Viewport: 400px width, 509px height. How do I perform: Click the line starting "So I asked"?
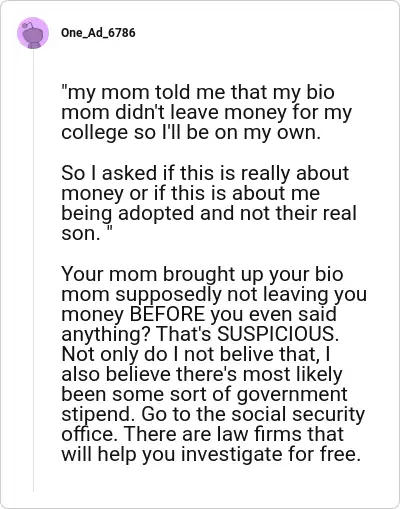(205, 173)
